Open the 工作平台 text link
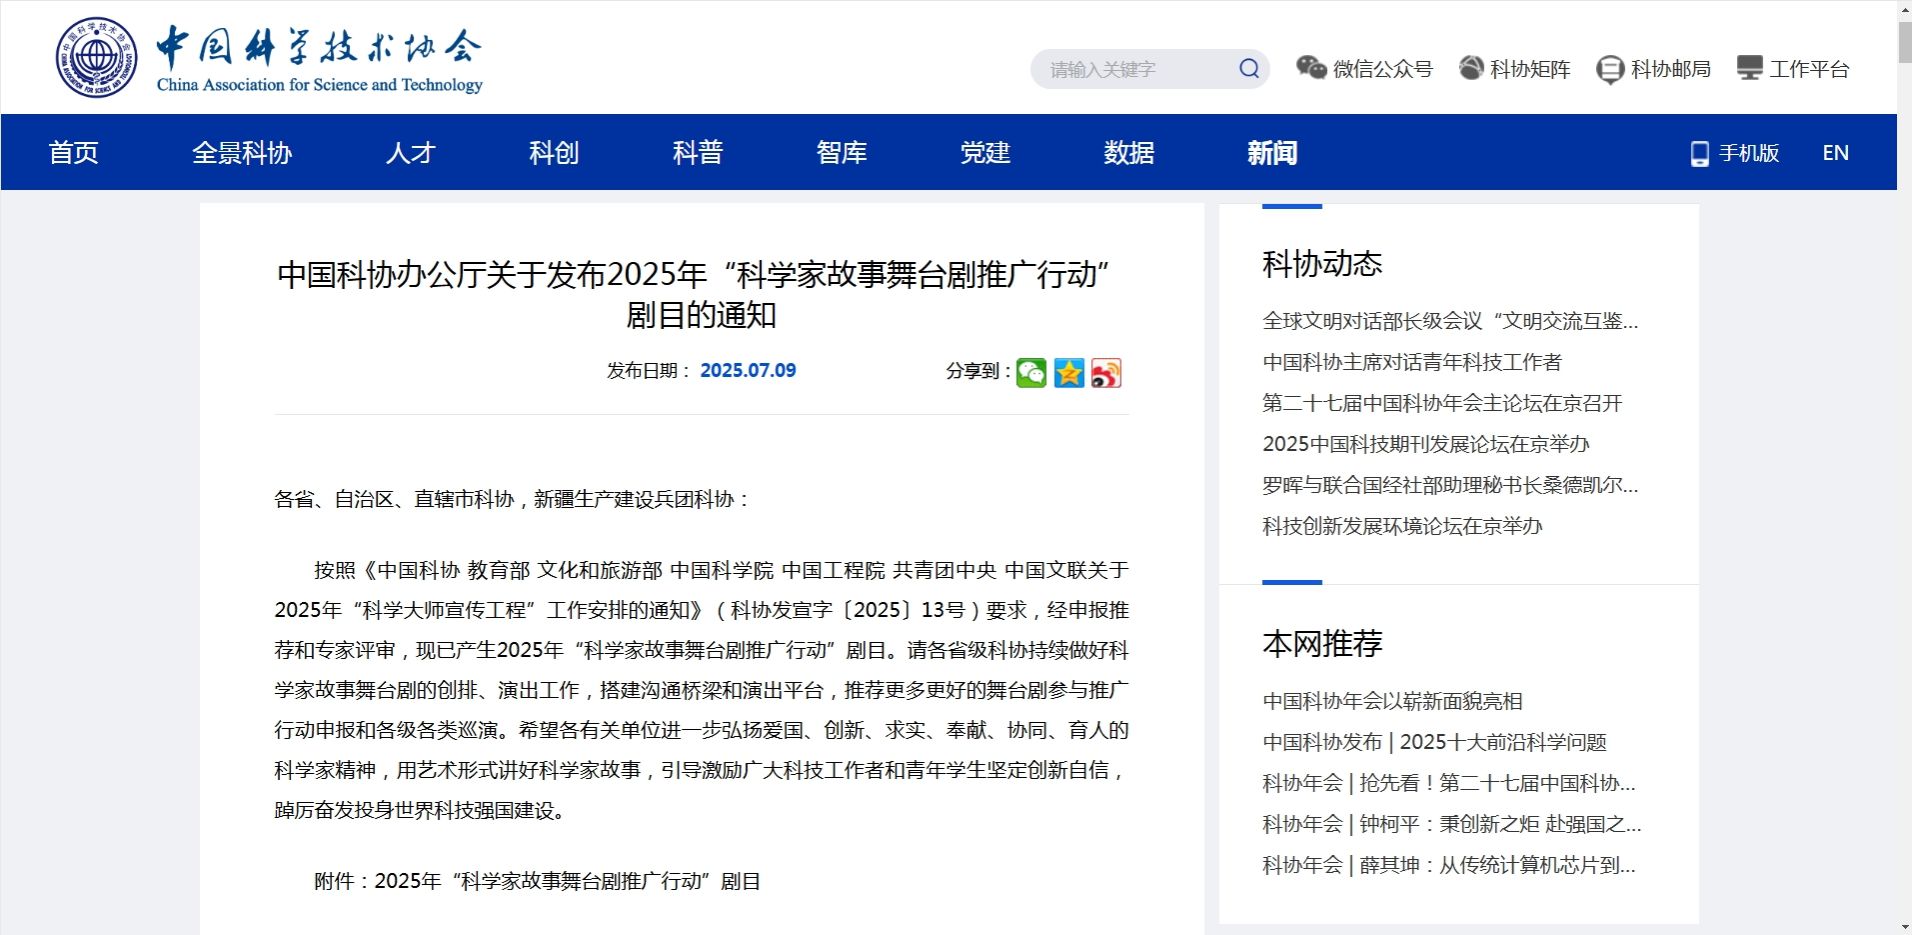This screenshot has width=1912, height=935. tap(1809, 69)
